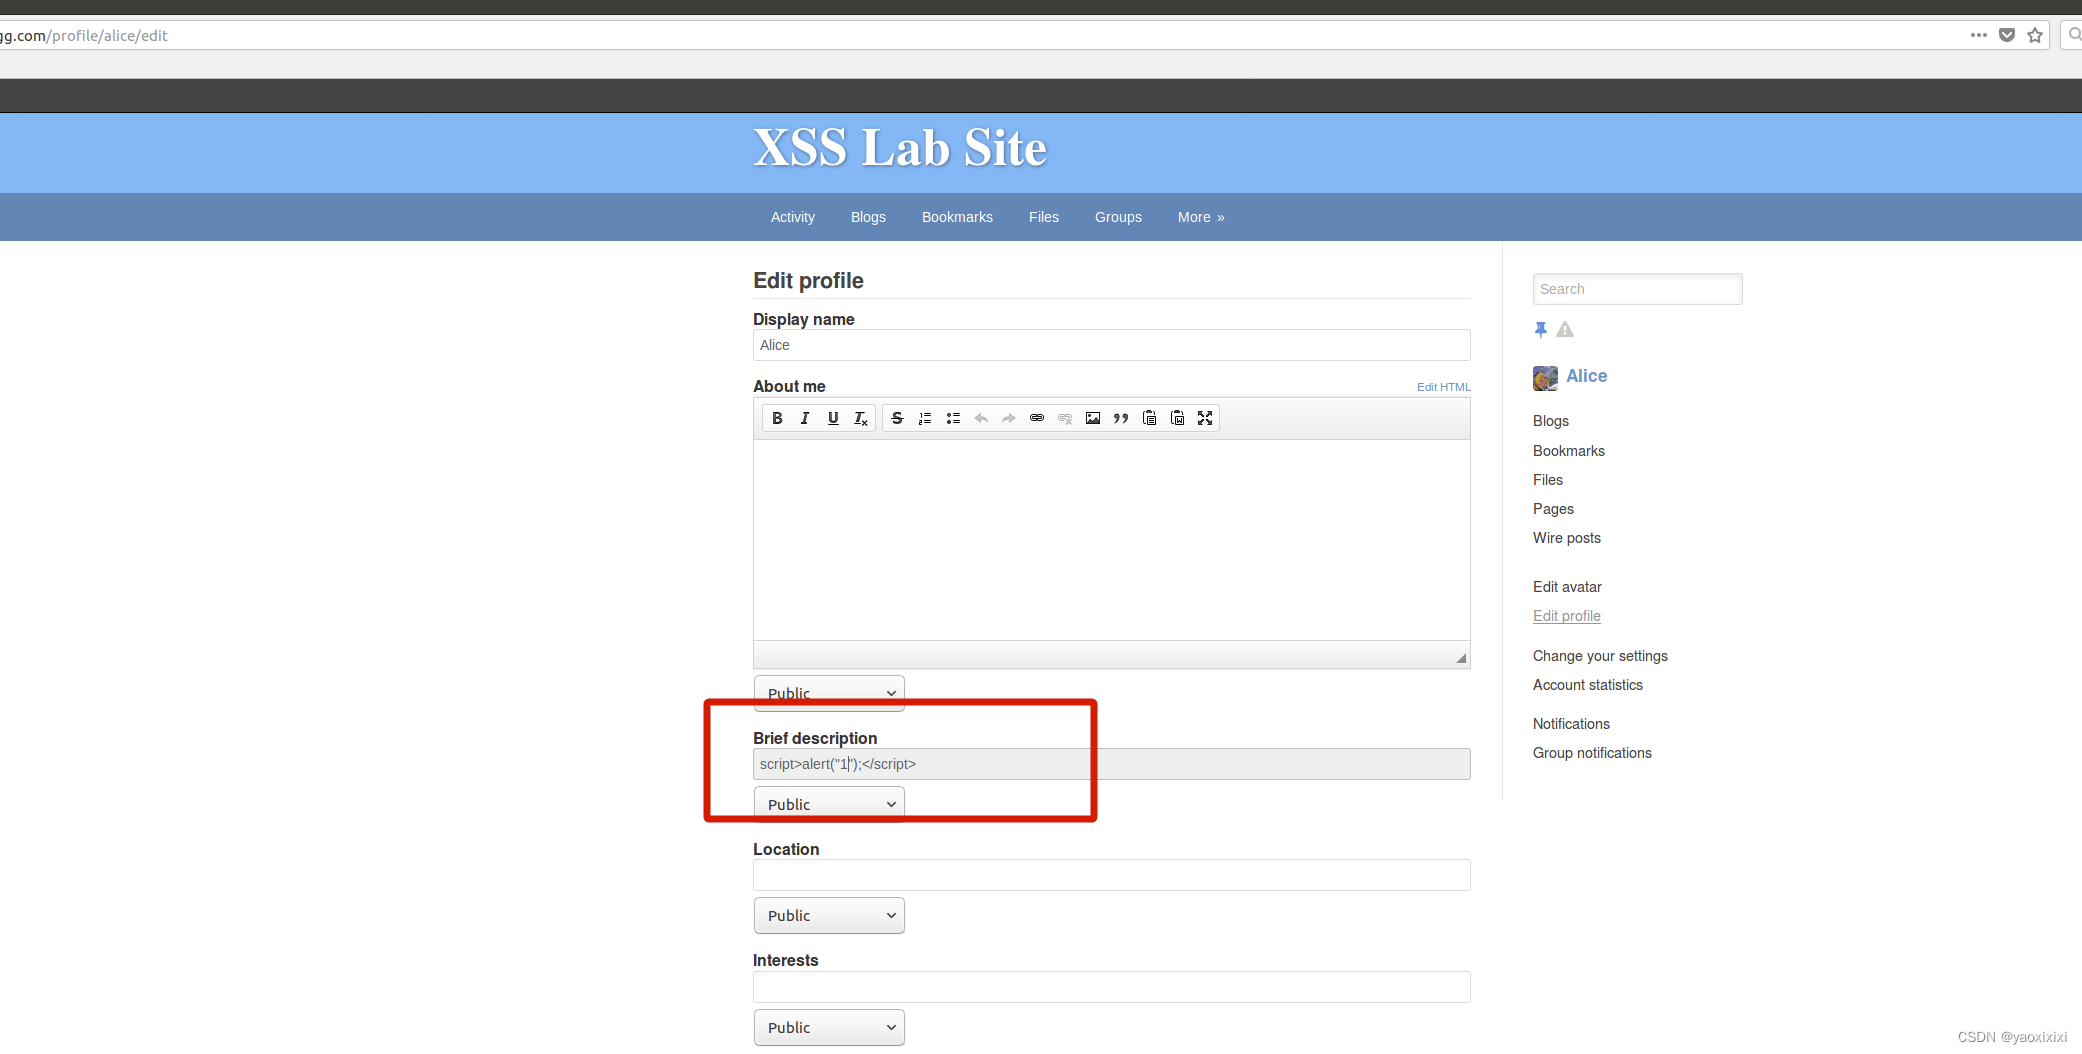Open the insert Link dialog
This screenshot has width=2082, height=1054.
(x=1037, y=418)
